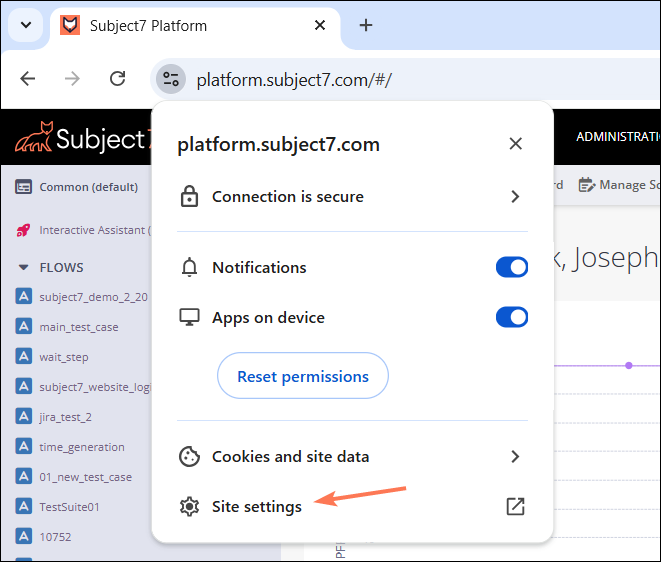This screenshot has width=661, height=562.
Task: Open the tab search dropdown arrow
Action: pyautogui.click(x=25, y=26)
